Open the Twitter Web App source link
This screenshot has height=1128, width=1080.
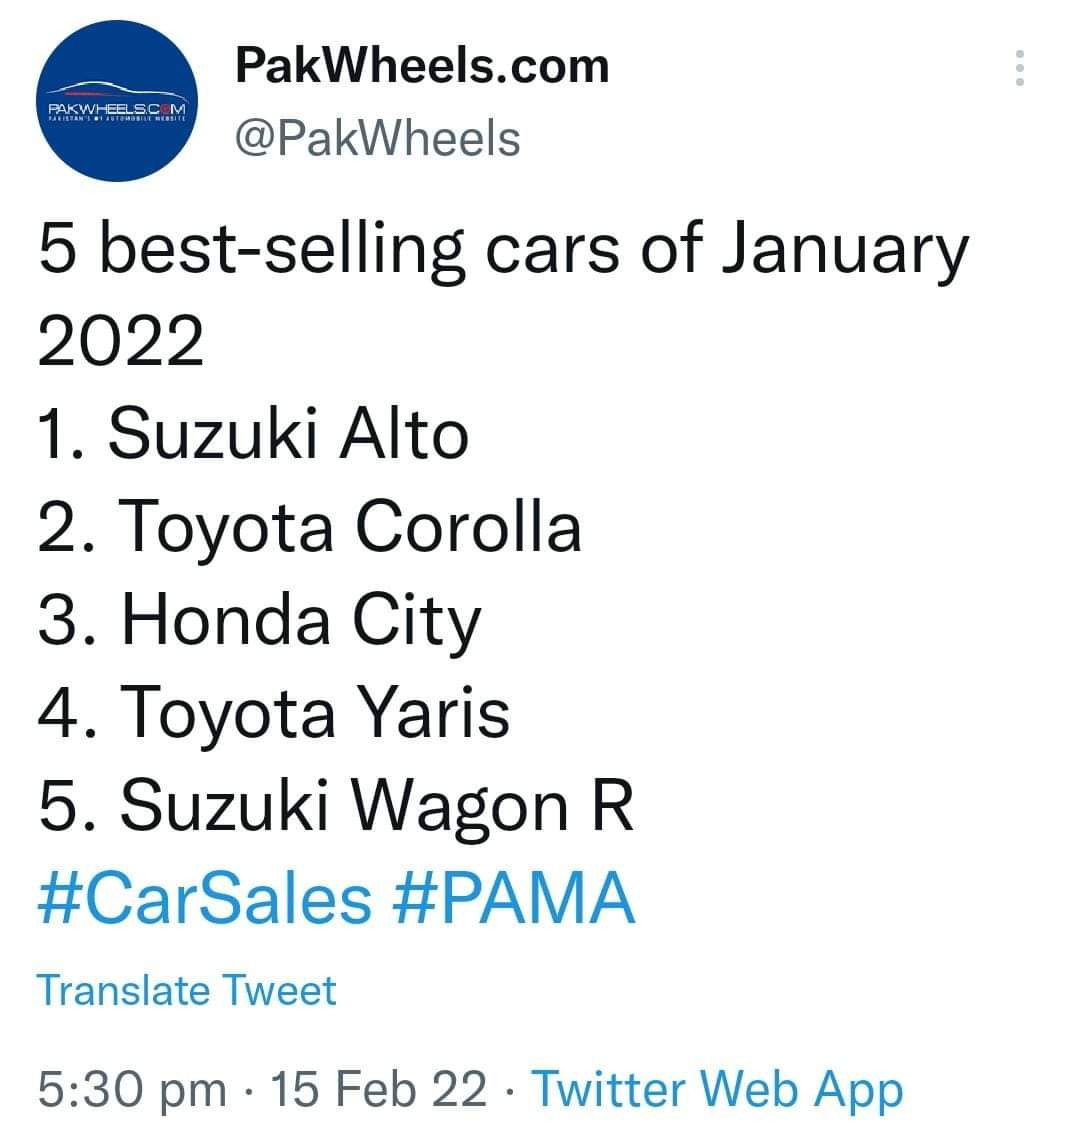(717, 1088)
